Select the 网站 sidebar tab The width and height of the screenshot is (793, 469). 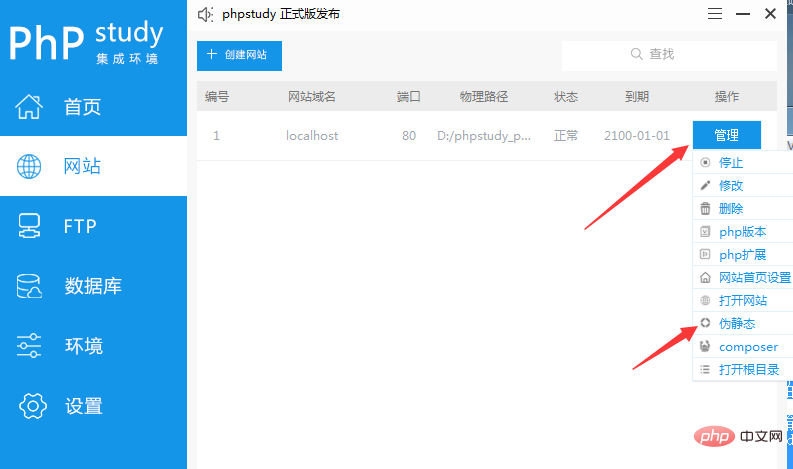click(94, 166)
